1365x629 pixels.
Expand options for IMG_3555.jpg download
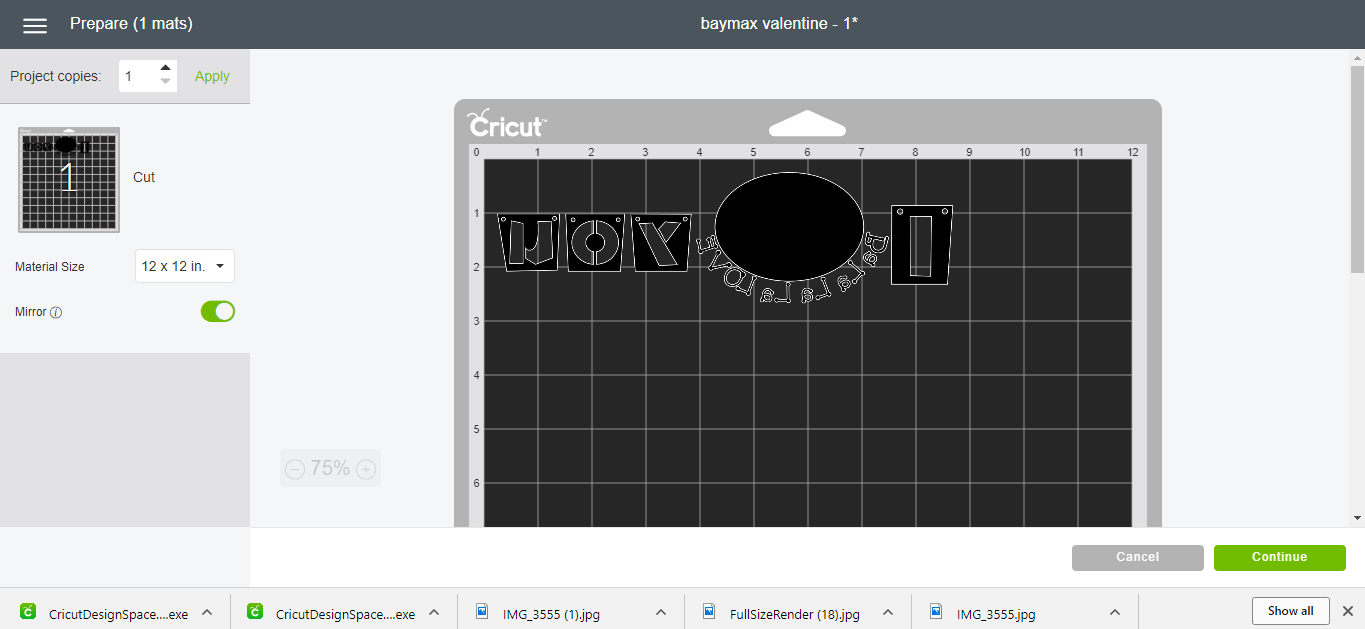click(x=1115, y=612)
